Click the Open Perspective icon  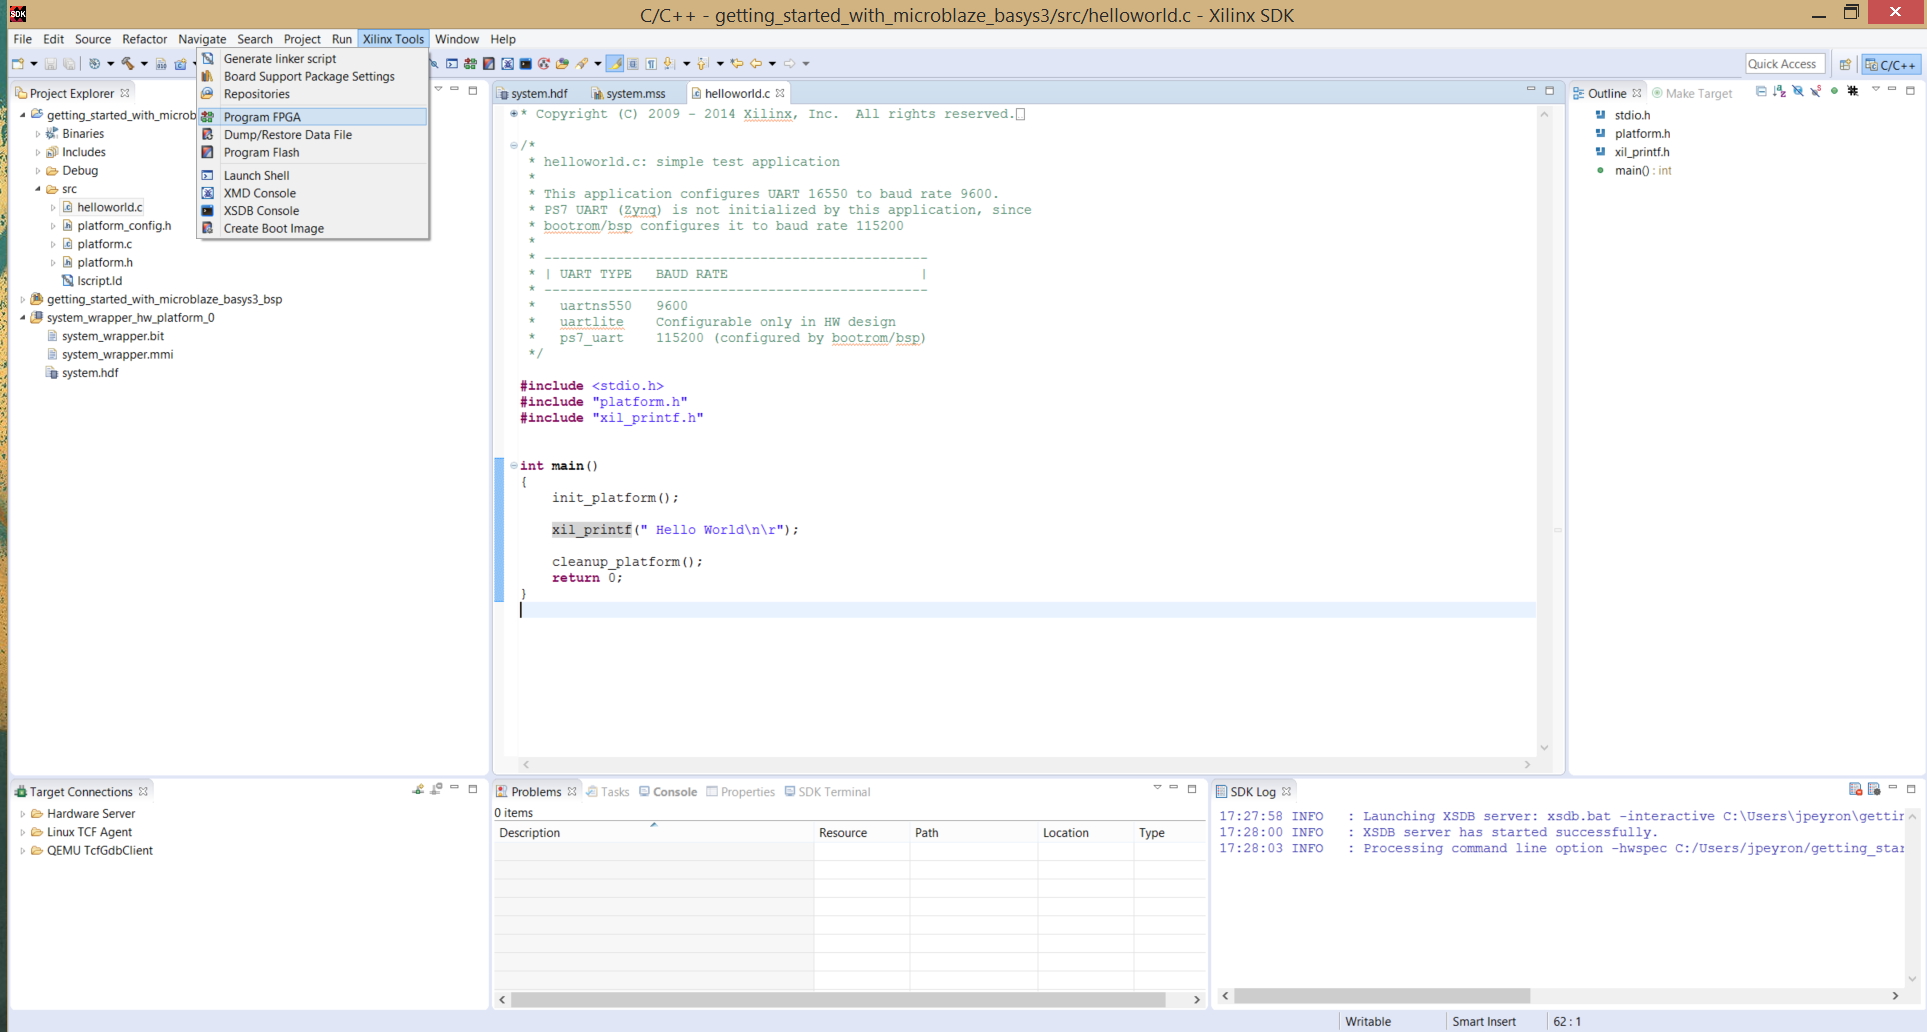pos(1845,65)
